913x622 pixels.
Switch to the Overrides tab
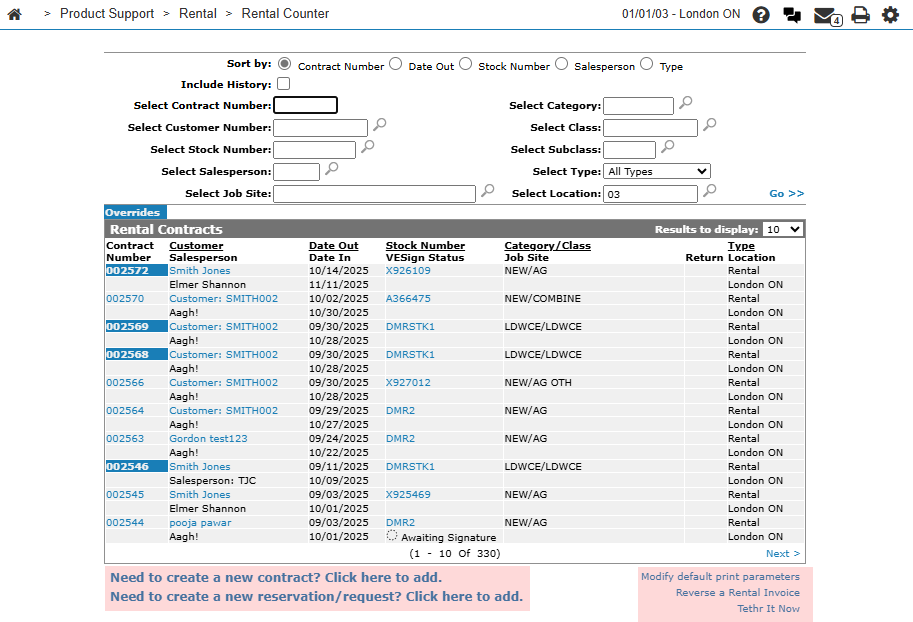coord(133,213)
